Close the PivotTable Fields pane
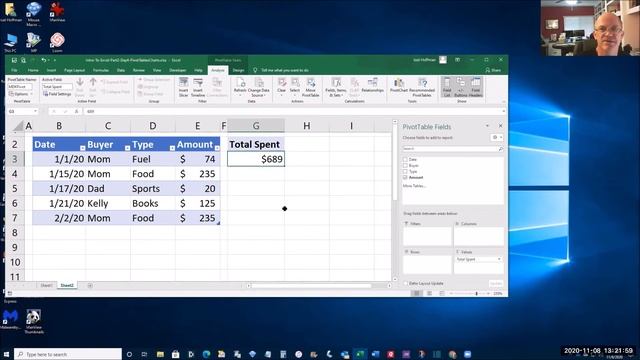 [500, 126]
